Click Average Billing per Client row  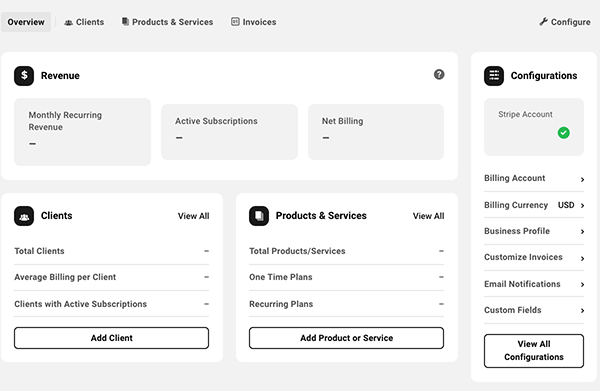tap(111, 277)
